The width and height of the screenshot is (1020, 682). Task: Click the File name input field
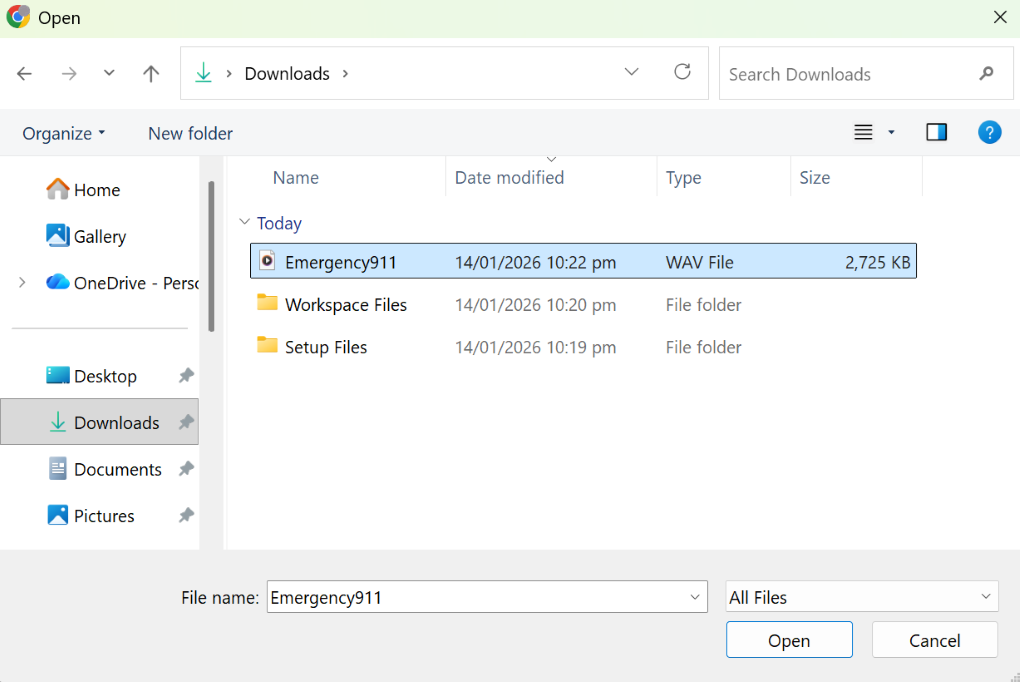[x=476, y=597]
